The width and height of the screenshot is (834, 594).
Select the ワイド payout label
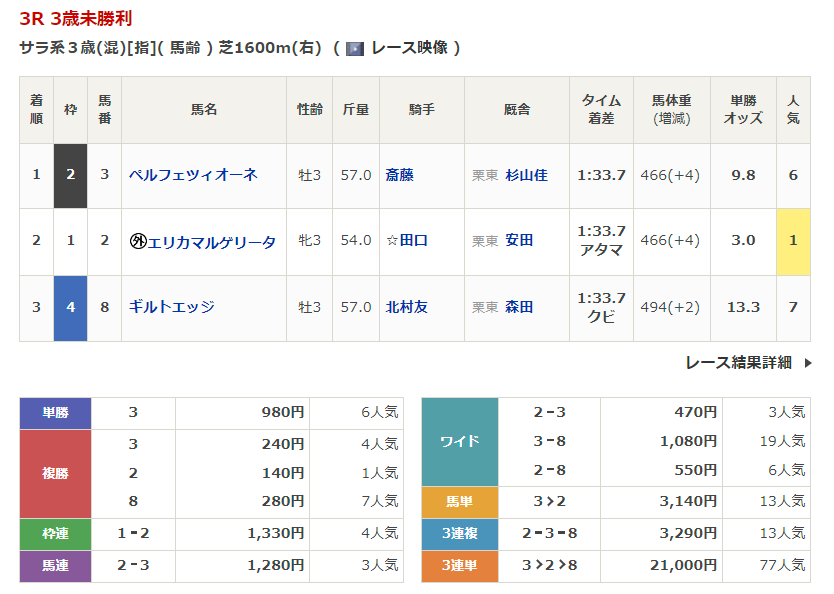pos(459,441)
